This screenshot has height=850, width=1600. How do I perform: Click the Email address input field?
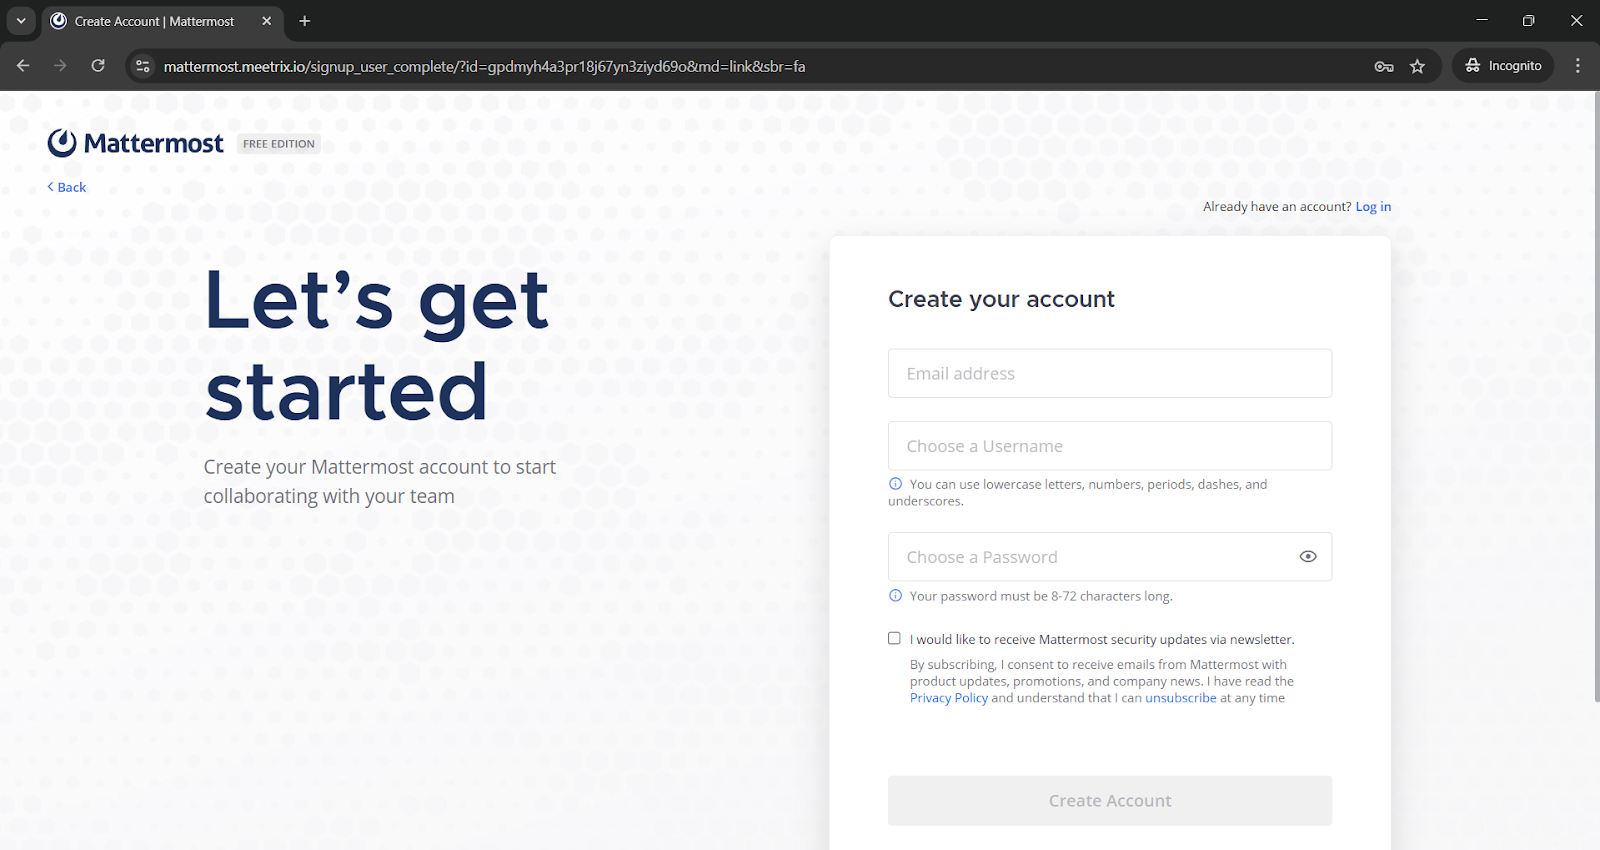click(1109, 373)
